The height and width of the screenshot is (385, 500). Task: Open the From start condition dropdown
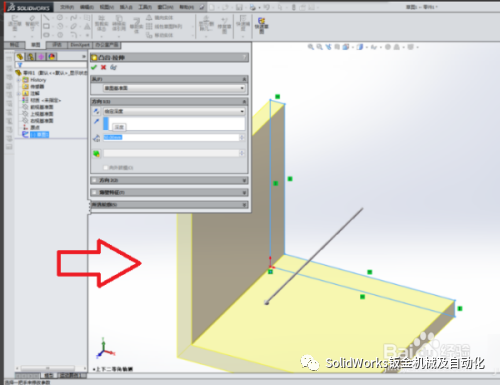(174, 88)
